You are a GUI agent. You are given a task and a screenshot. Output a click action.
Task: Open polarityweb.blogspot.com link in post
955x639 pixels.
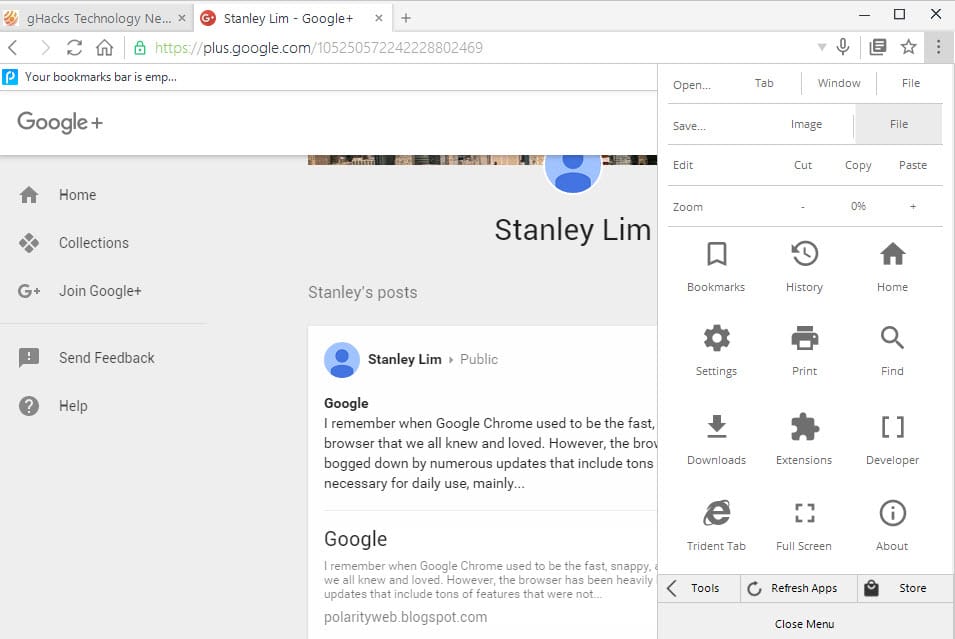(406, 617)
